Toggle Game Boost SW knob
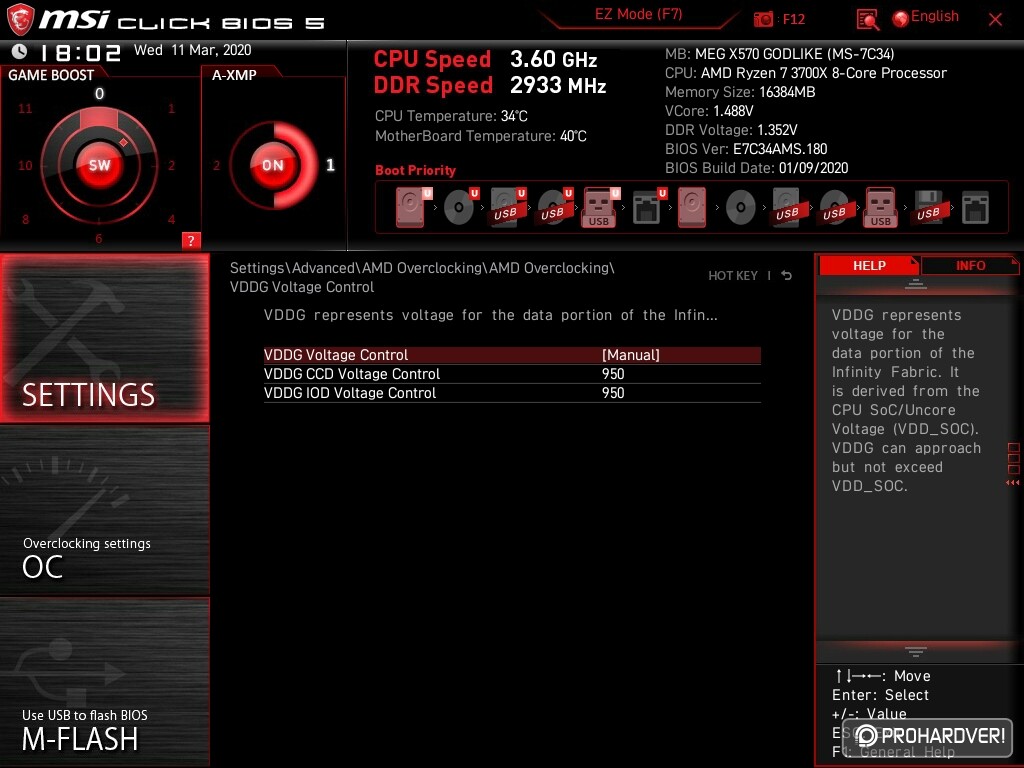The image size is (1024, 768). click(x=99, y=165)
